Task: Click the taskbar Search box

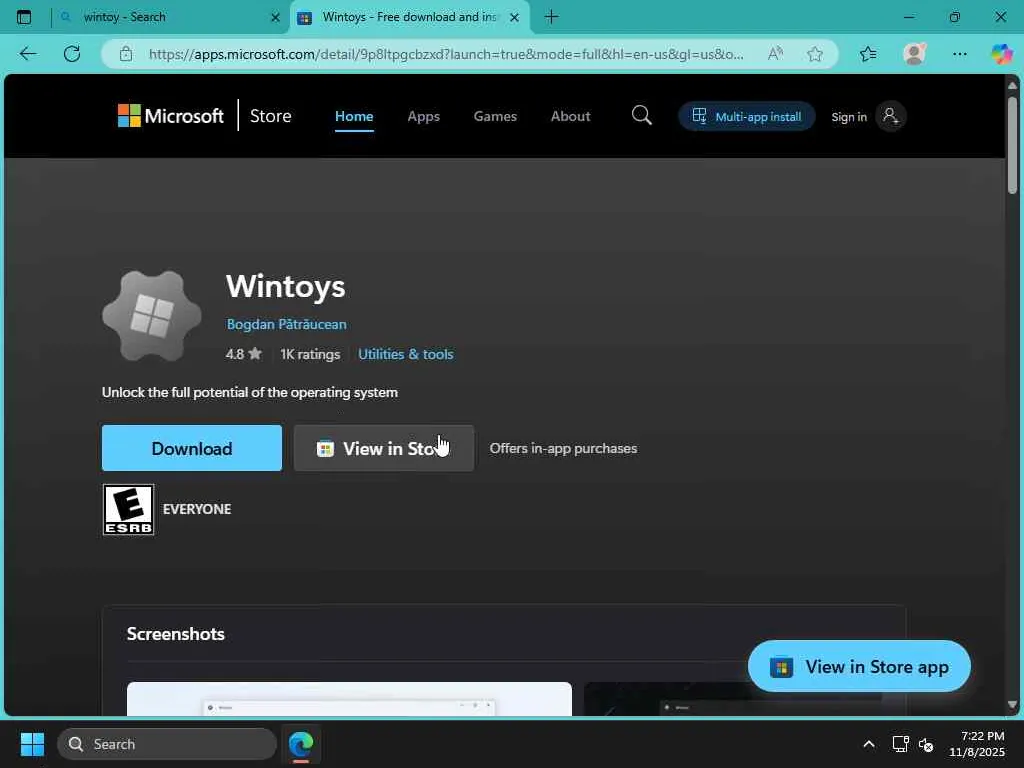Action: tap(167, 744)
